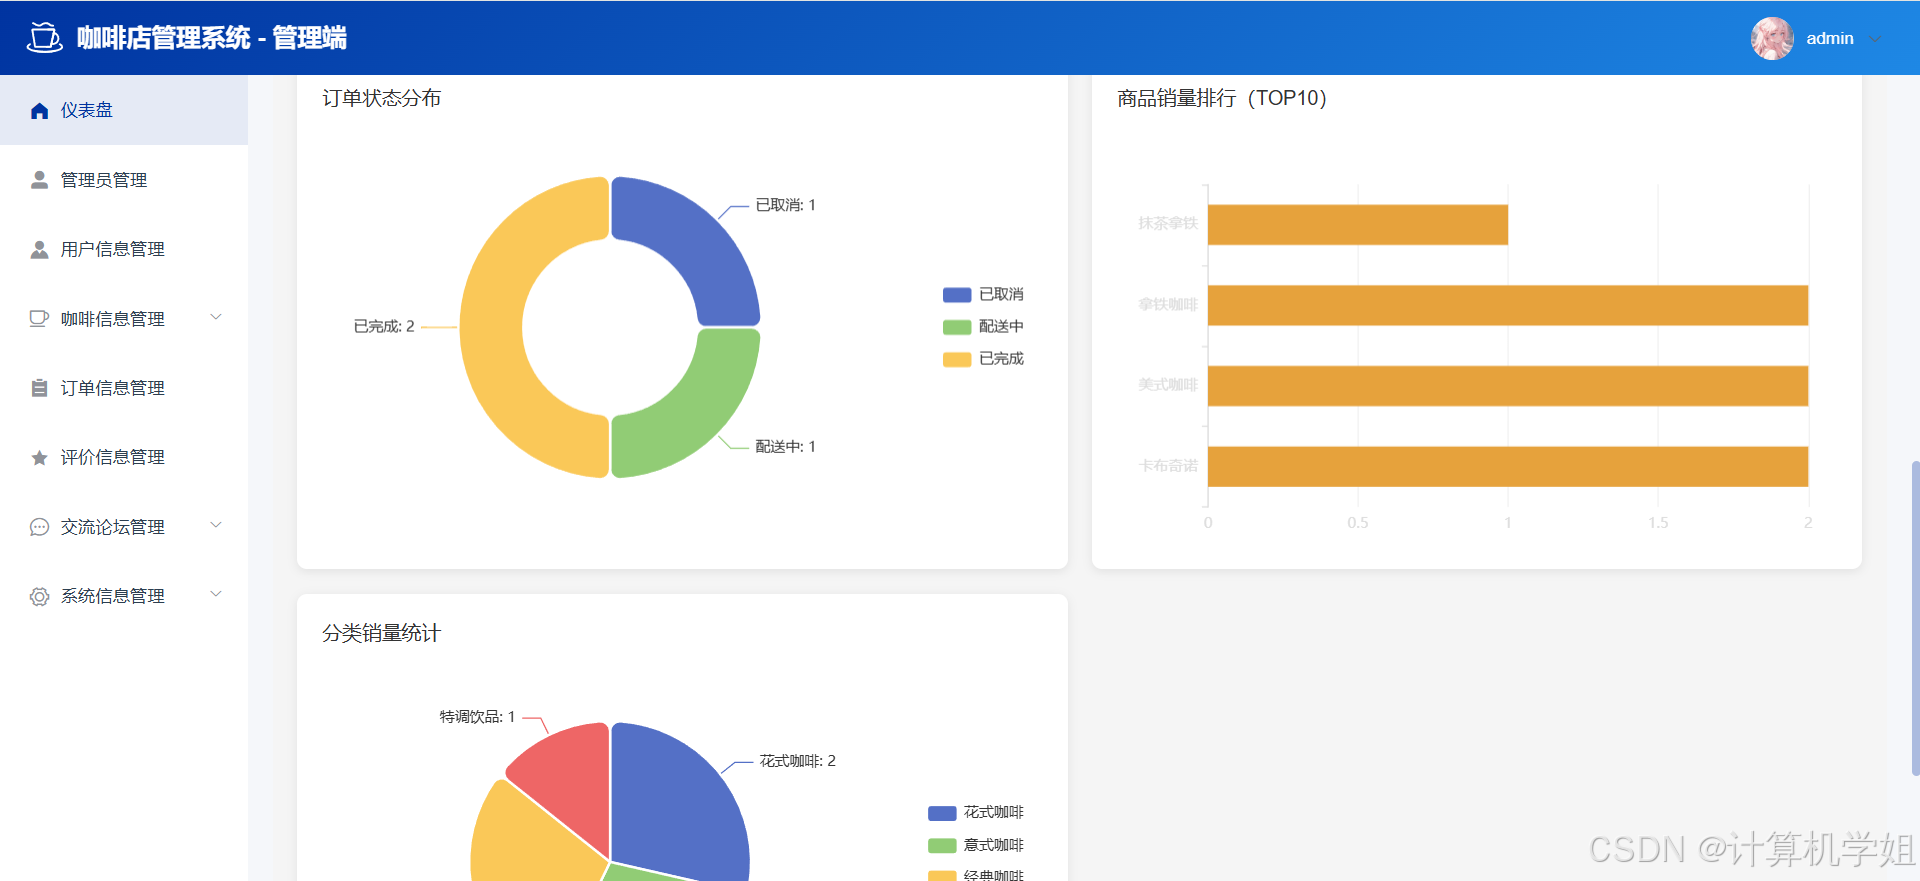
Task: Click the blue 已取消 legend color swatch
Action: [957, 295]
